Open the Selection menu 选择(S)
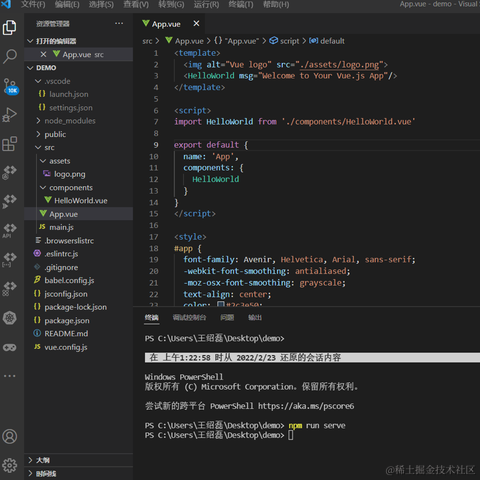 click(101, 5)
